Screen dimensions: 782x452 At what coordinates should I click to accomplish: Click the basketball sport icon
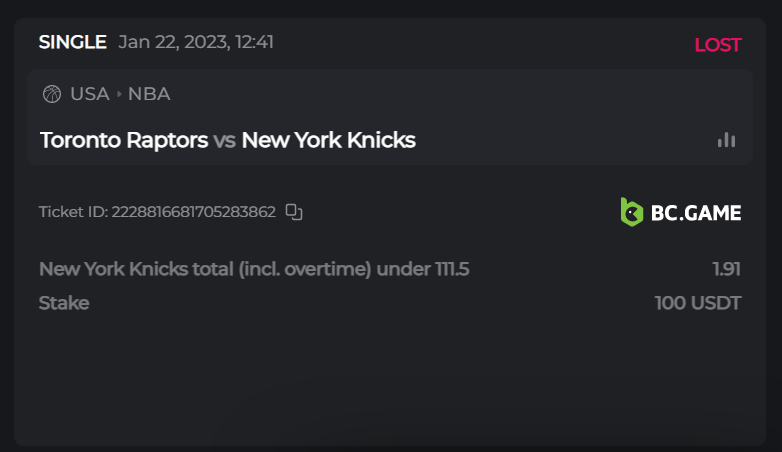click(x=52, y=94)
